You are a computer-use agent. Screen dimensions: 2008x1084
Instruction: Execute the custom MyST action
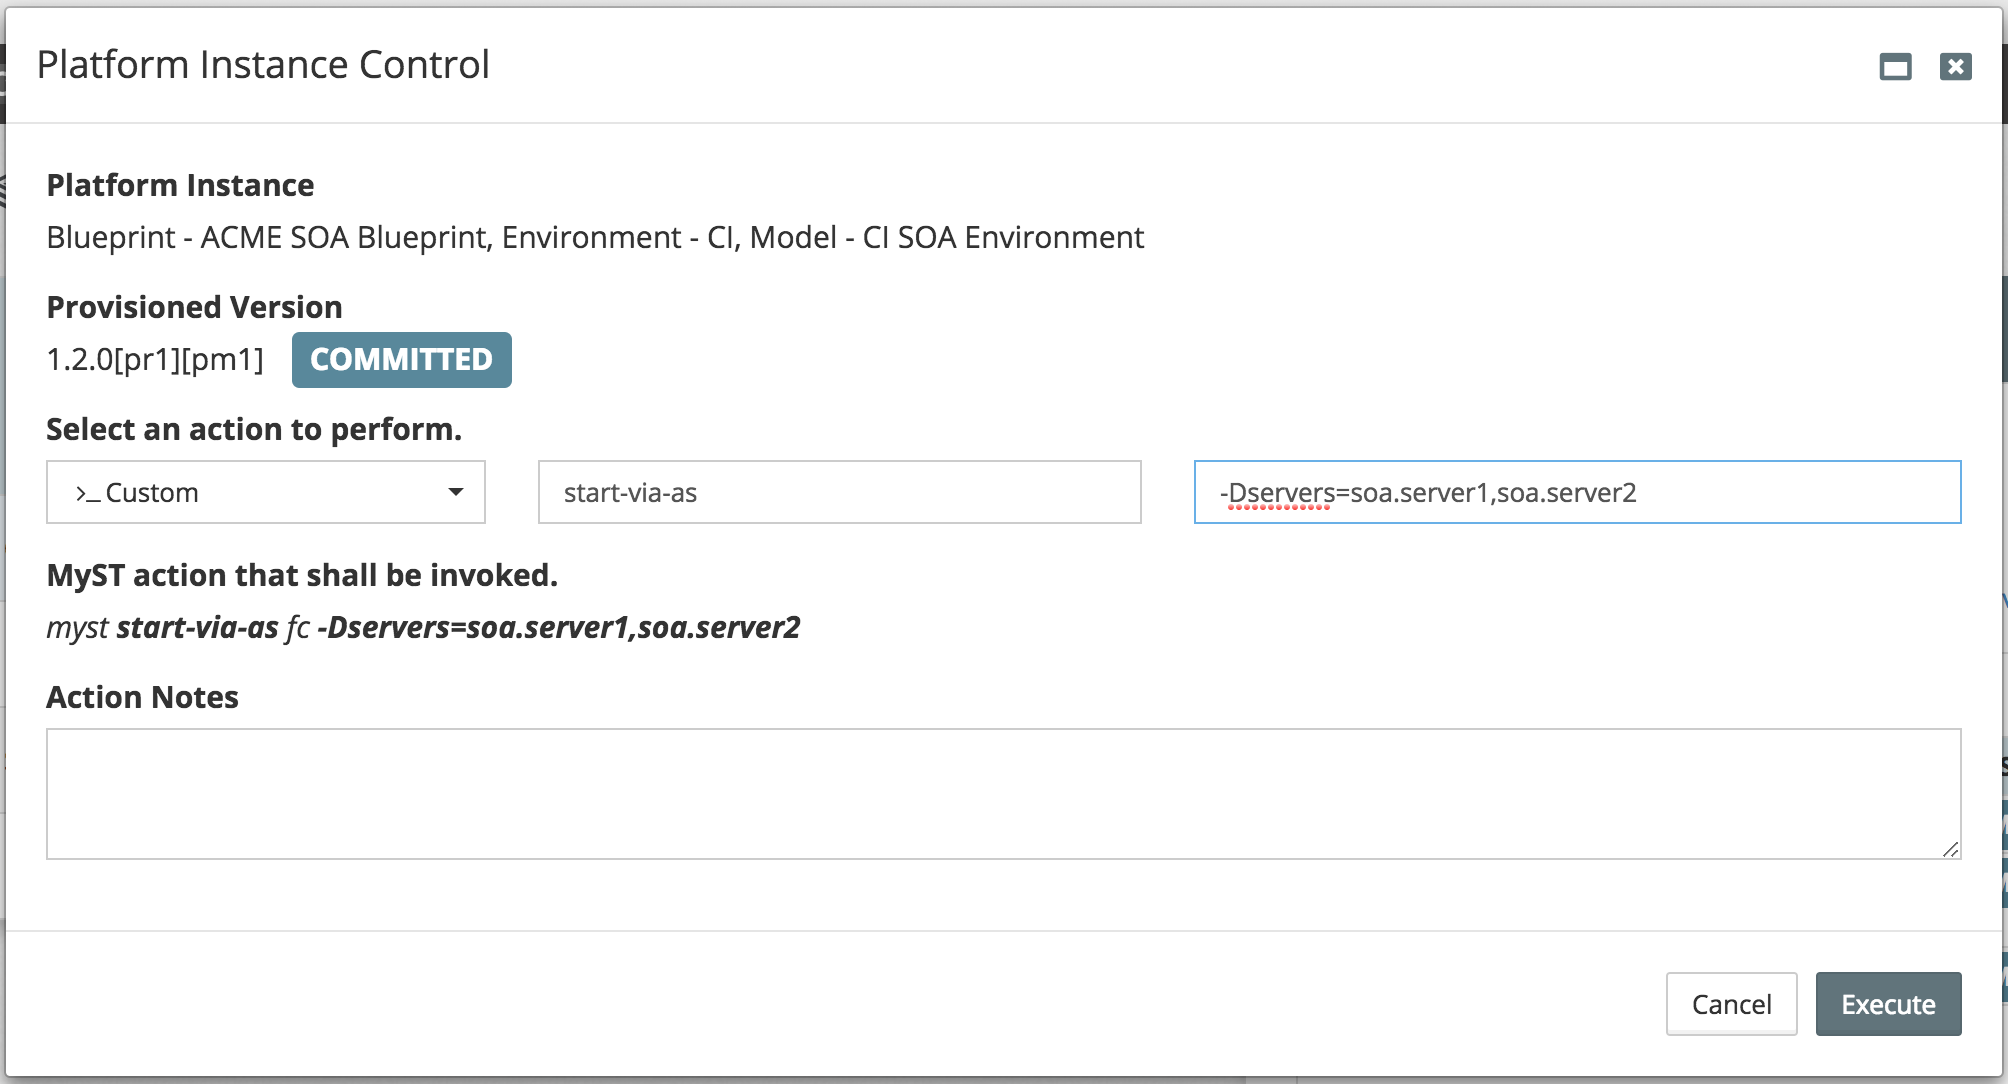pyautogui.click(x=1888, y=1004)
